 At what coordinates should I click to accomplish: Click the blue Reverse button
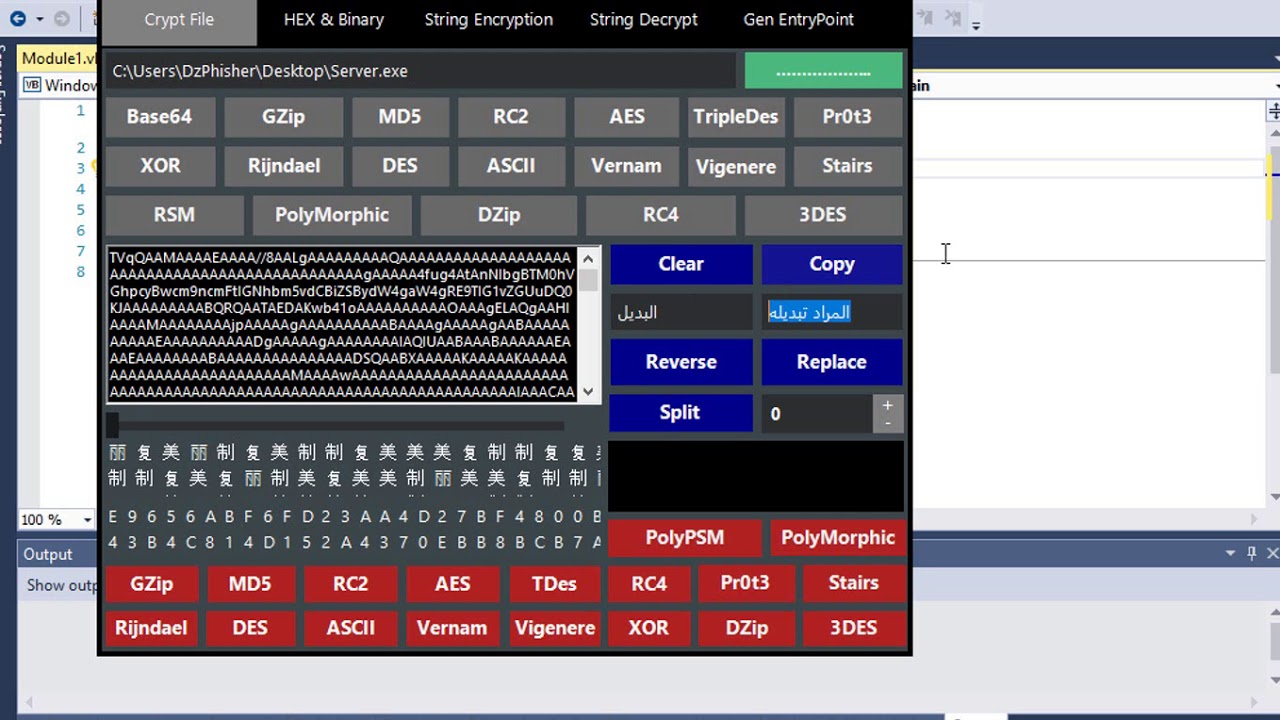click(x=681, y=362)
